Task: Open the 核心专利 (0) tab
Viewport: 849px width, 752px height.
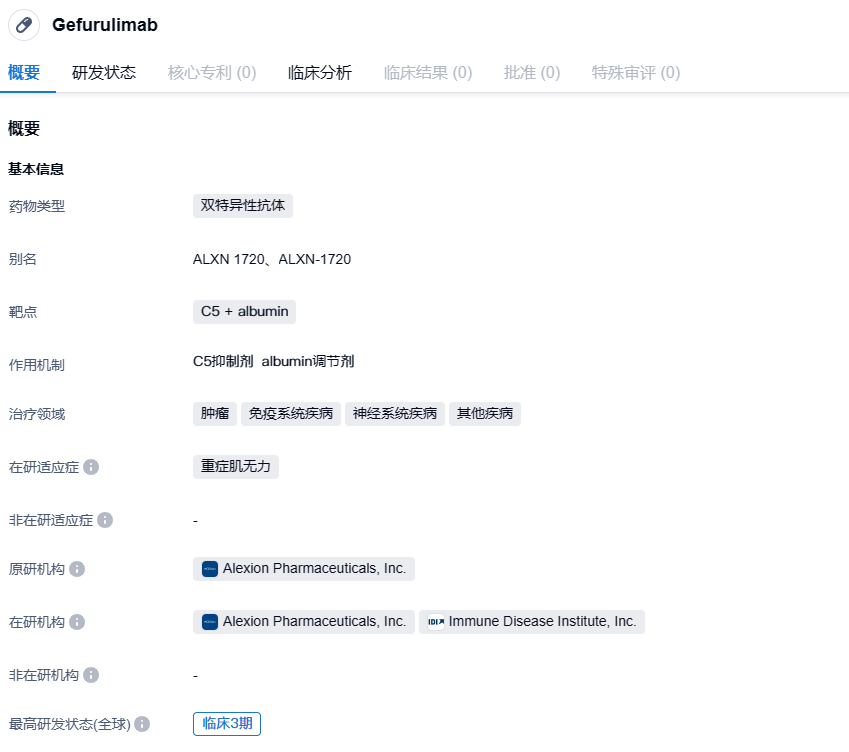Action: [212, 72]
